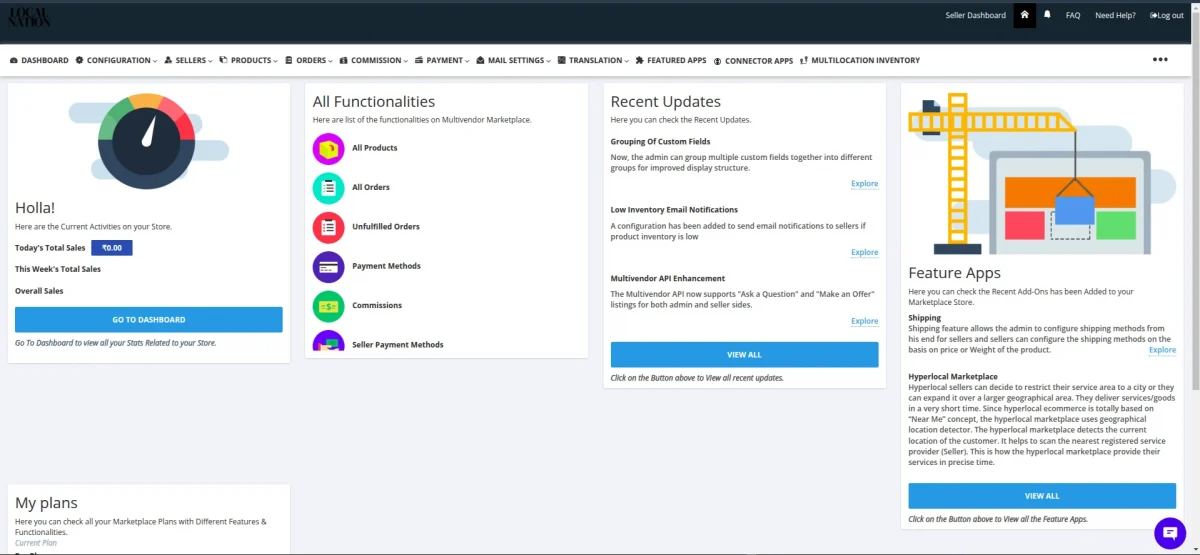Explore Multivendor API Enhancement update
Screen dimensions: 1200x555
click(x=865, y=321)
